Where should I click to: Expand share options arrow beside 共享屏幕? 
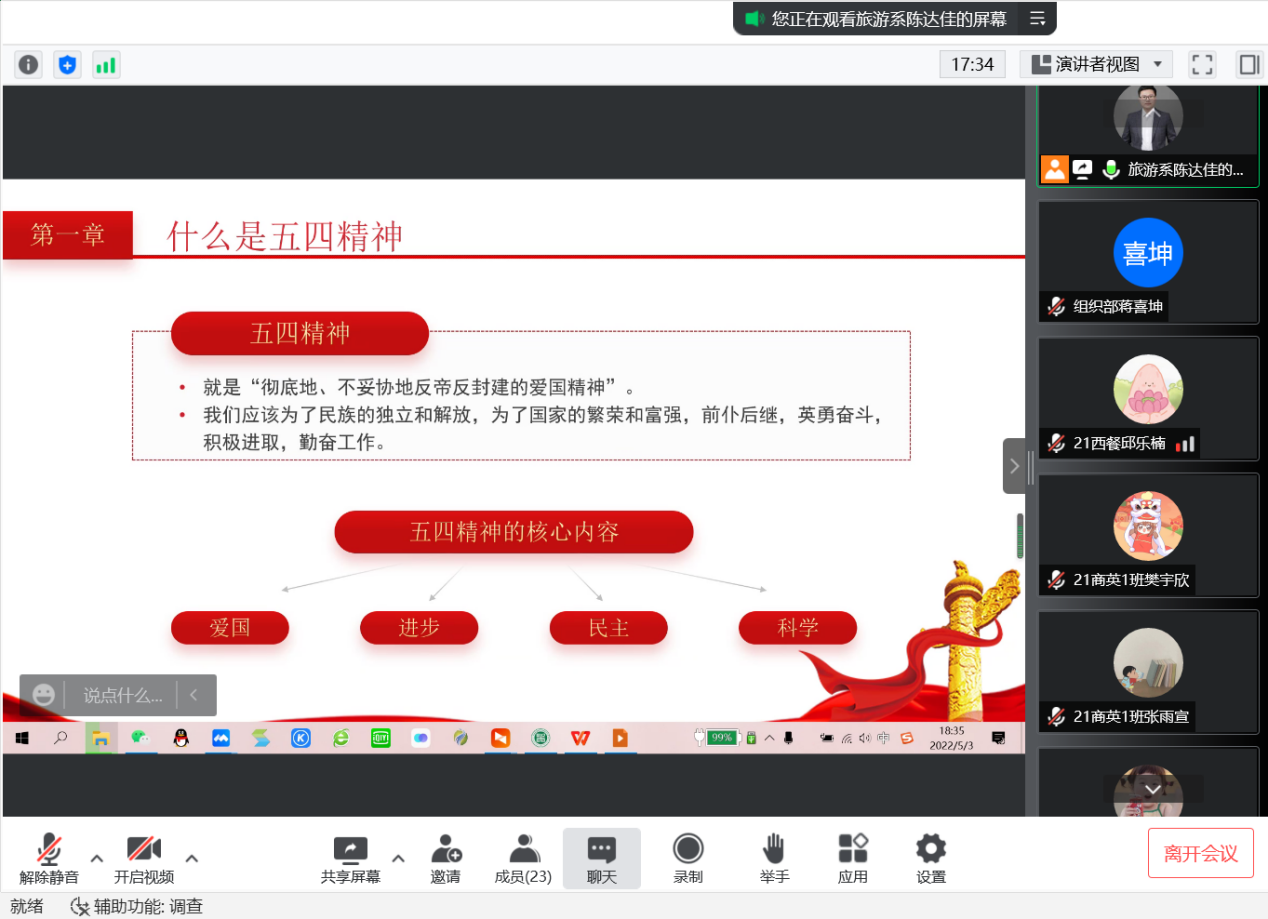tap(398, 858)
